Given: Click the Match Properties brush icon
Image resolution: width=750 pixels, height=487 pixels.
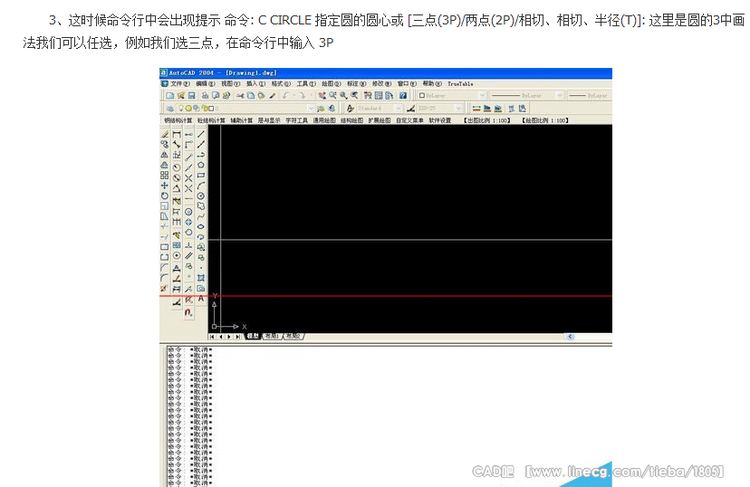Looking at the screenshot, I should (273, 96).
